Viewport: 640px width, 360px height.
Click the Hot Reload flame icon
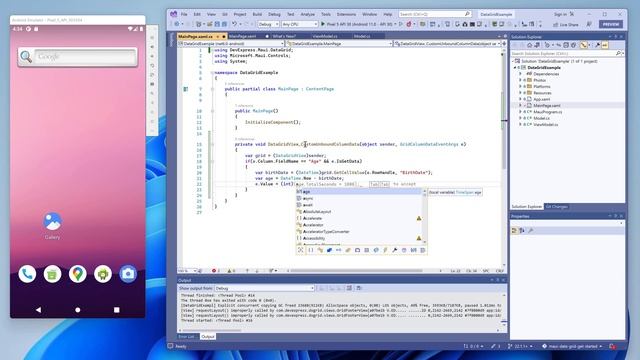pos(409,24)
